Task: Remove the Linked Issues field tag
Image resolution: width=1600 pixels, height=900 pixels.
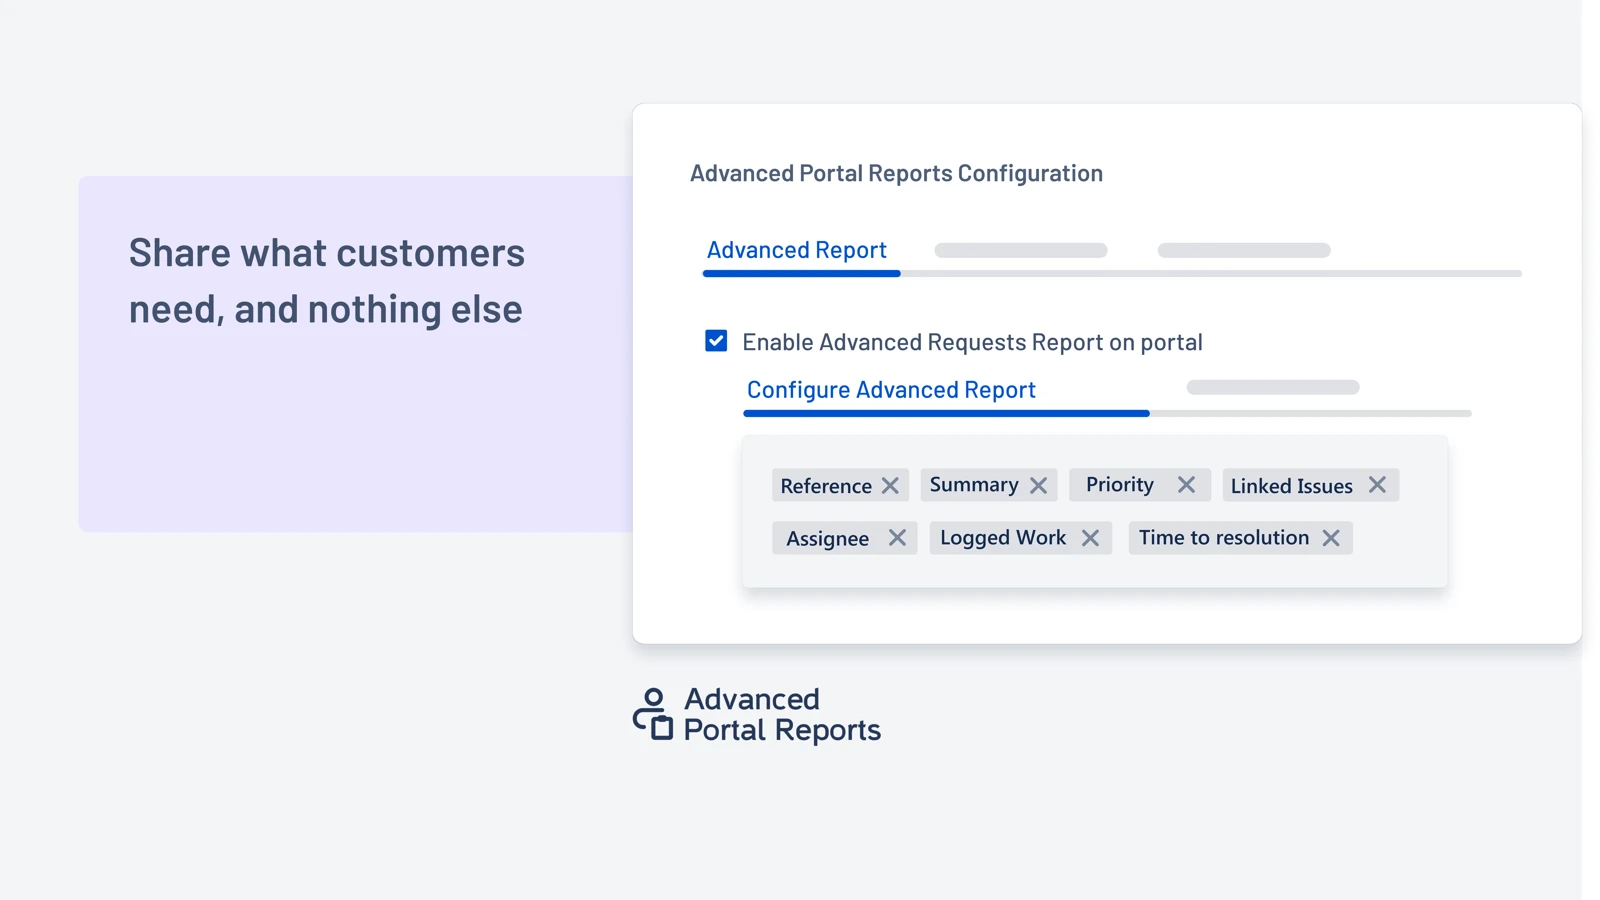Action: pyautogui.click(x=1377, y=485)
